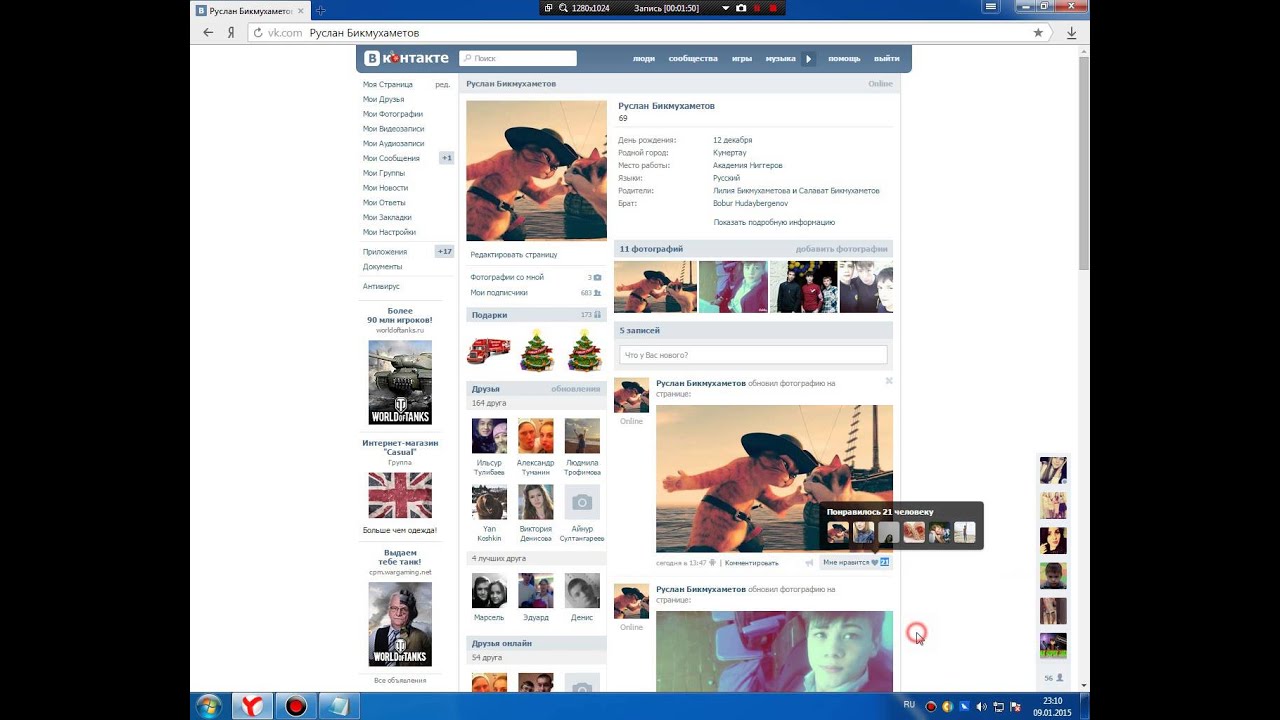The height and width of the screenshot is (720, 1280).
Task: Expand 'Показать подробную информацию' details
Action: tap(774, 222)
